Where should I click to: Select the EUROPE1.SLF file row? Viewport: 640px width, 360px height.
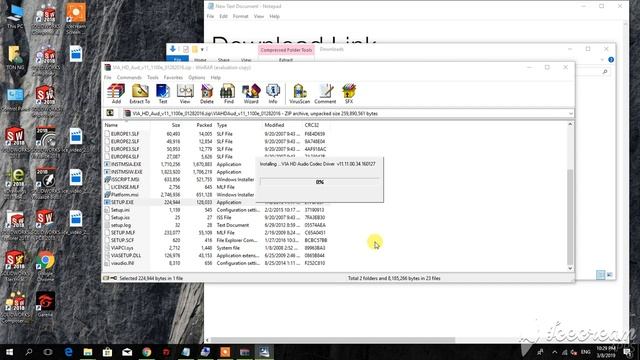coord(216,133)
